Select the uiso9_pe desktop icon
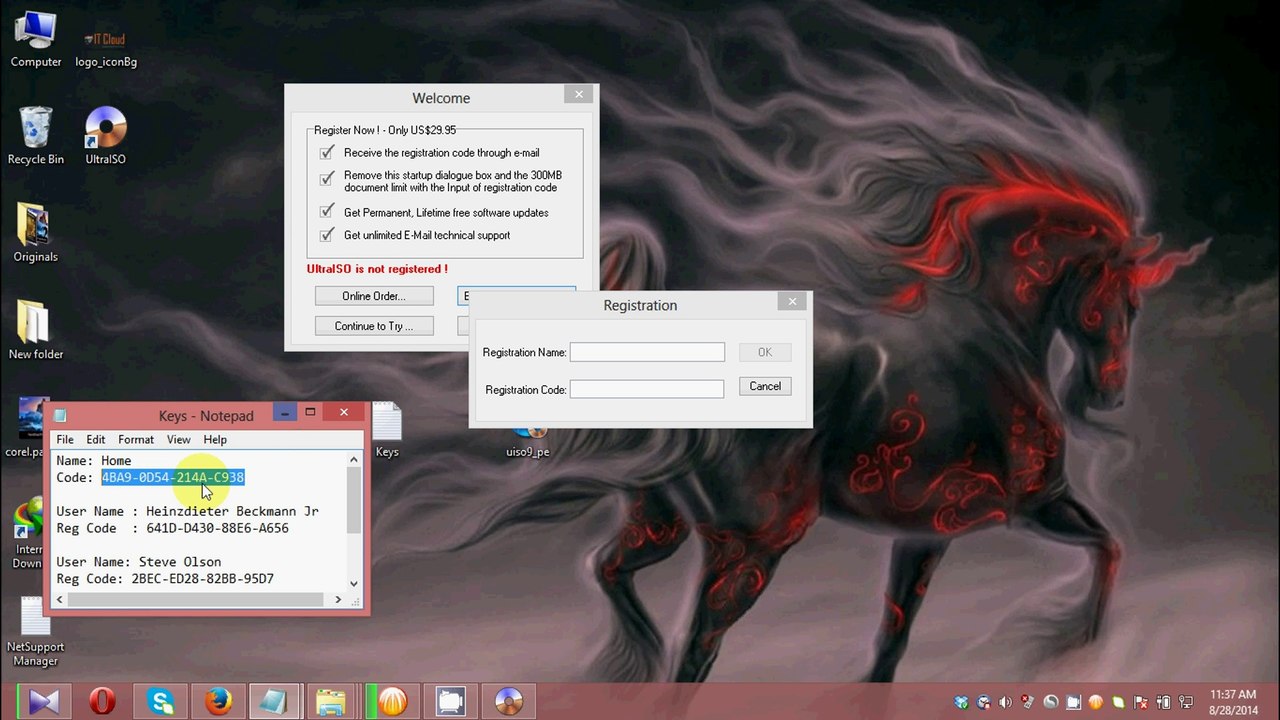The image size is (1280, 720). pyautogui.click(x=527, y=443)
